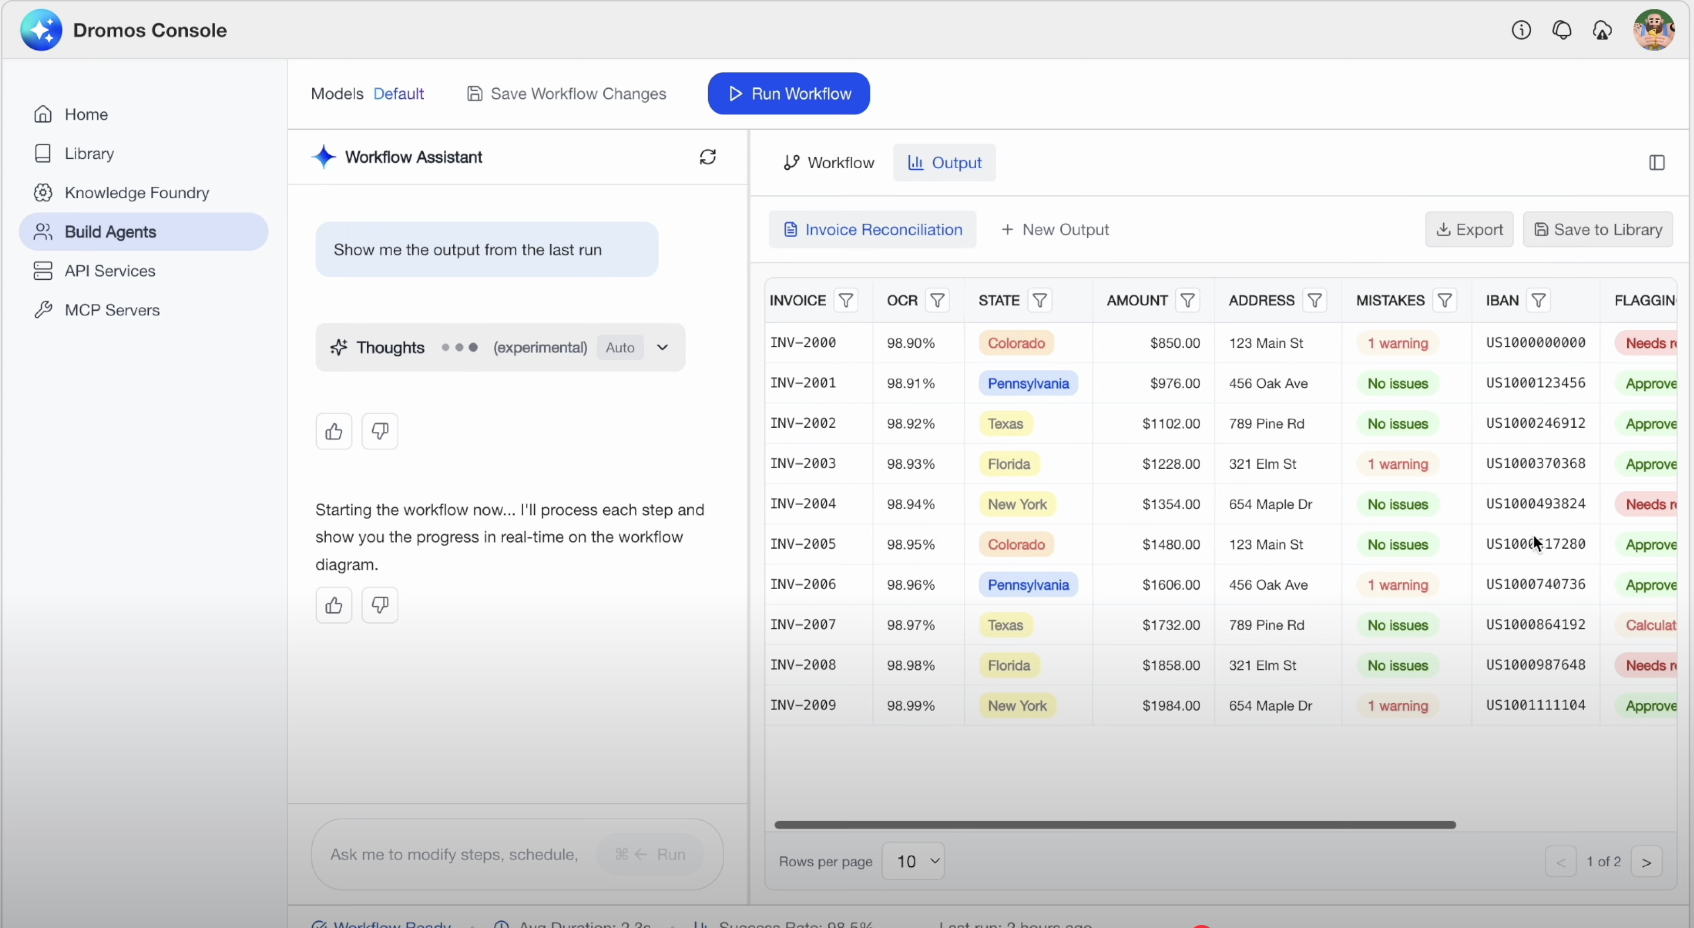
Task: Filter the INVOICE column
Action: click(x=846, y=300)
